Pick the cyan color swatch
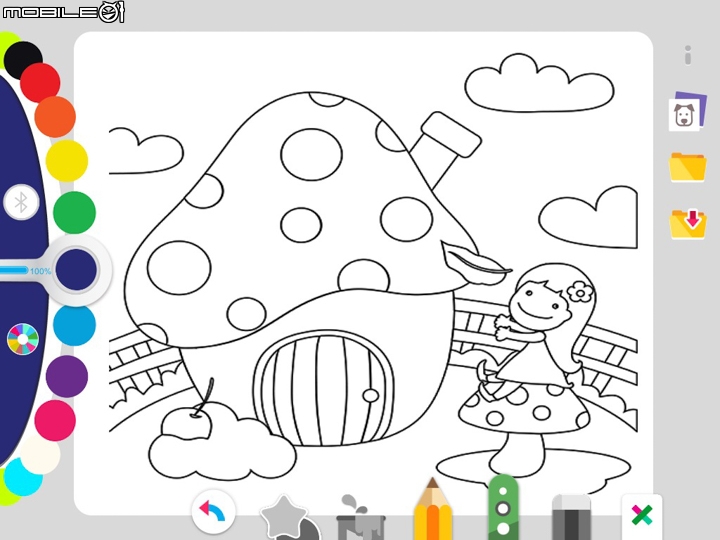Viewport: 720px width, 540px height. click(22, 478)
